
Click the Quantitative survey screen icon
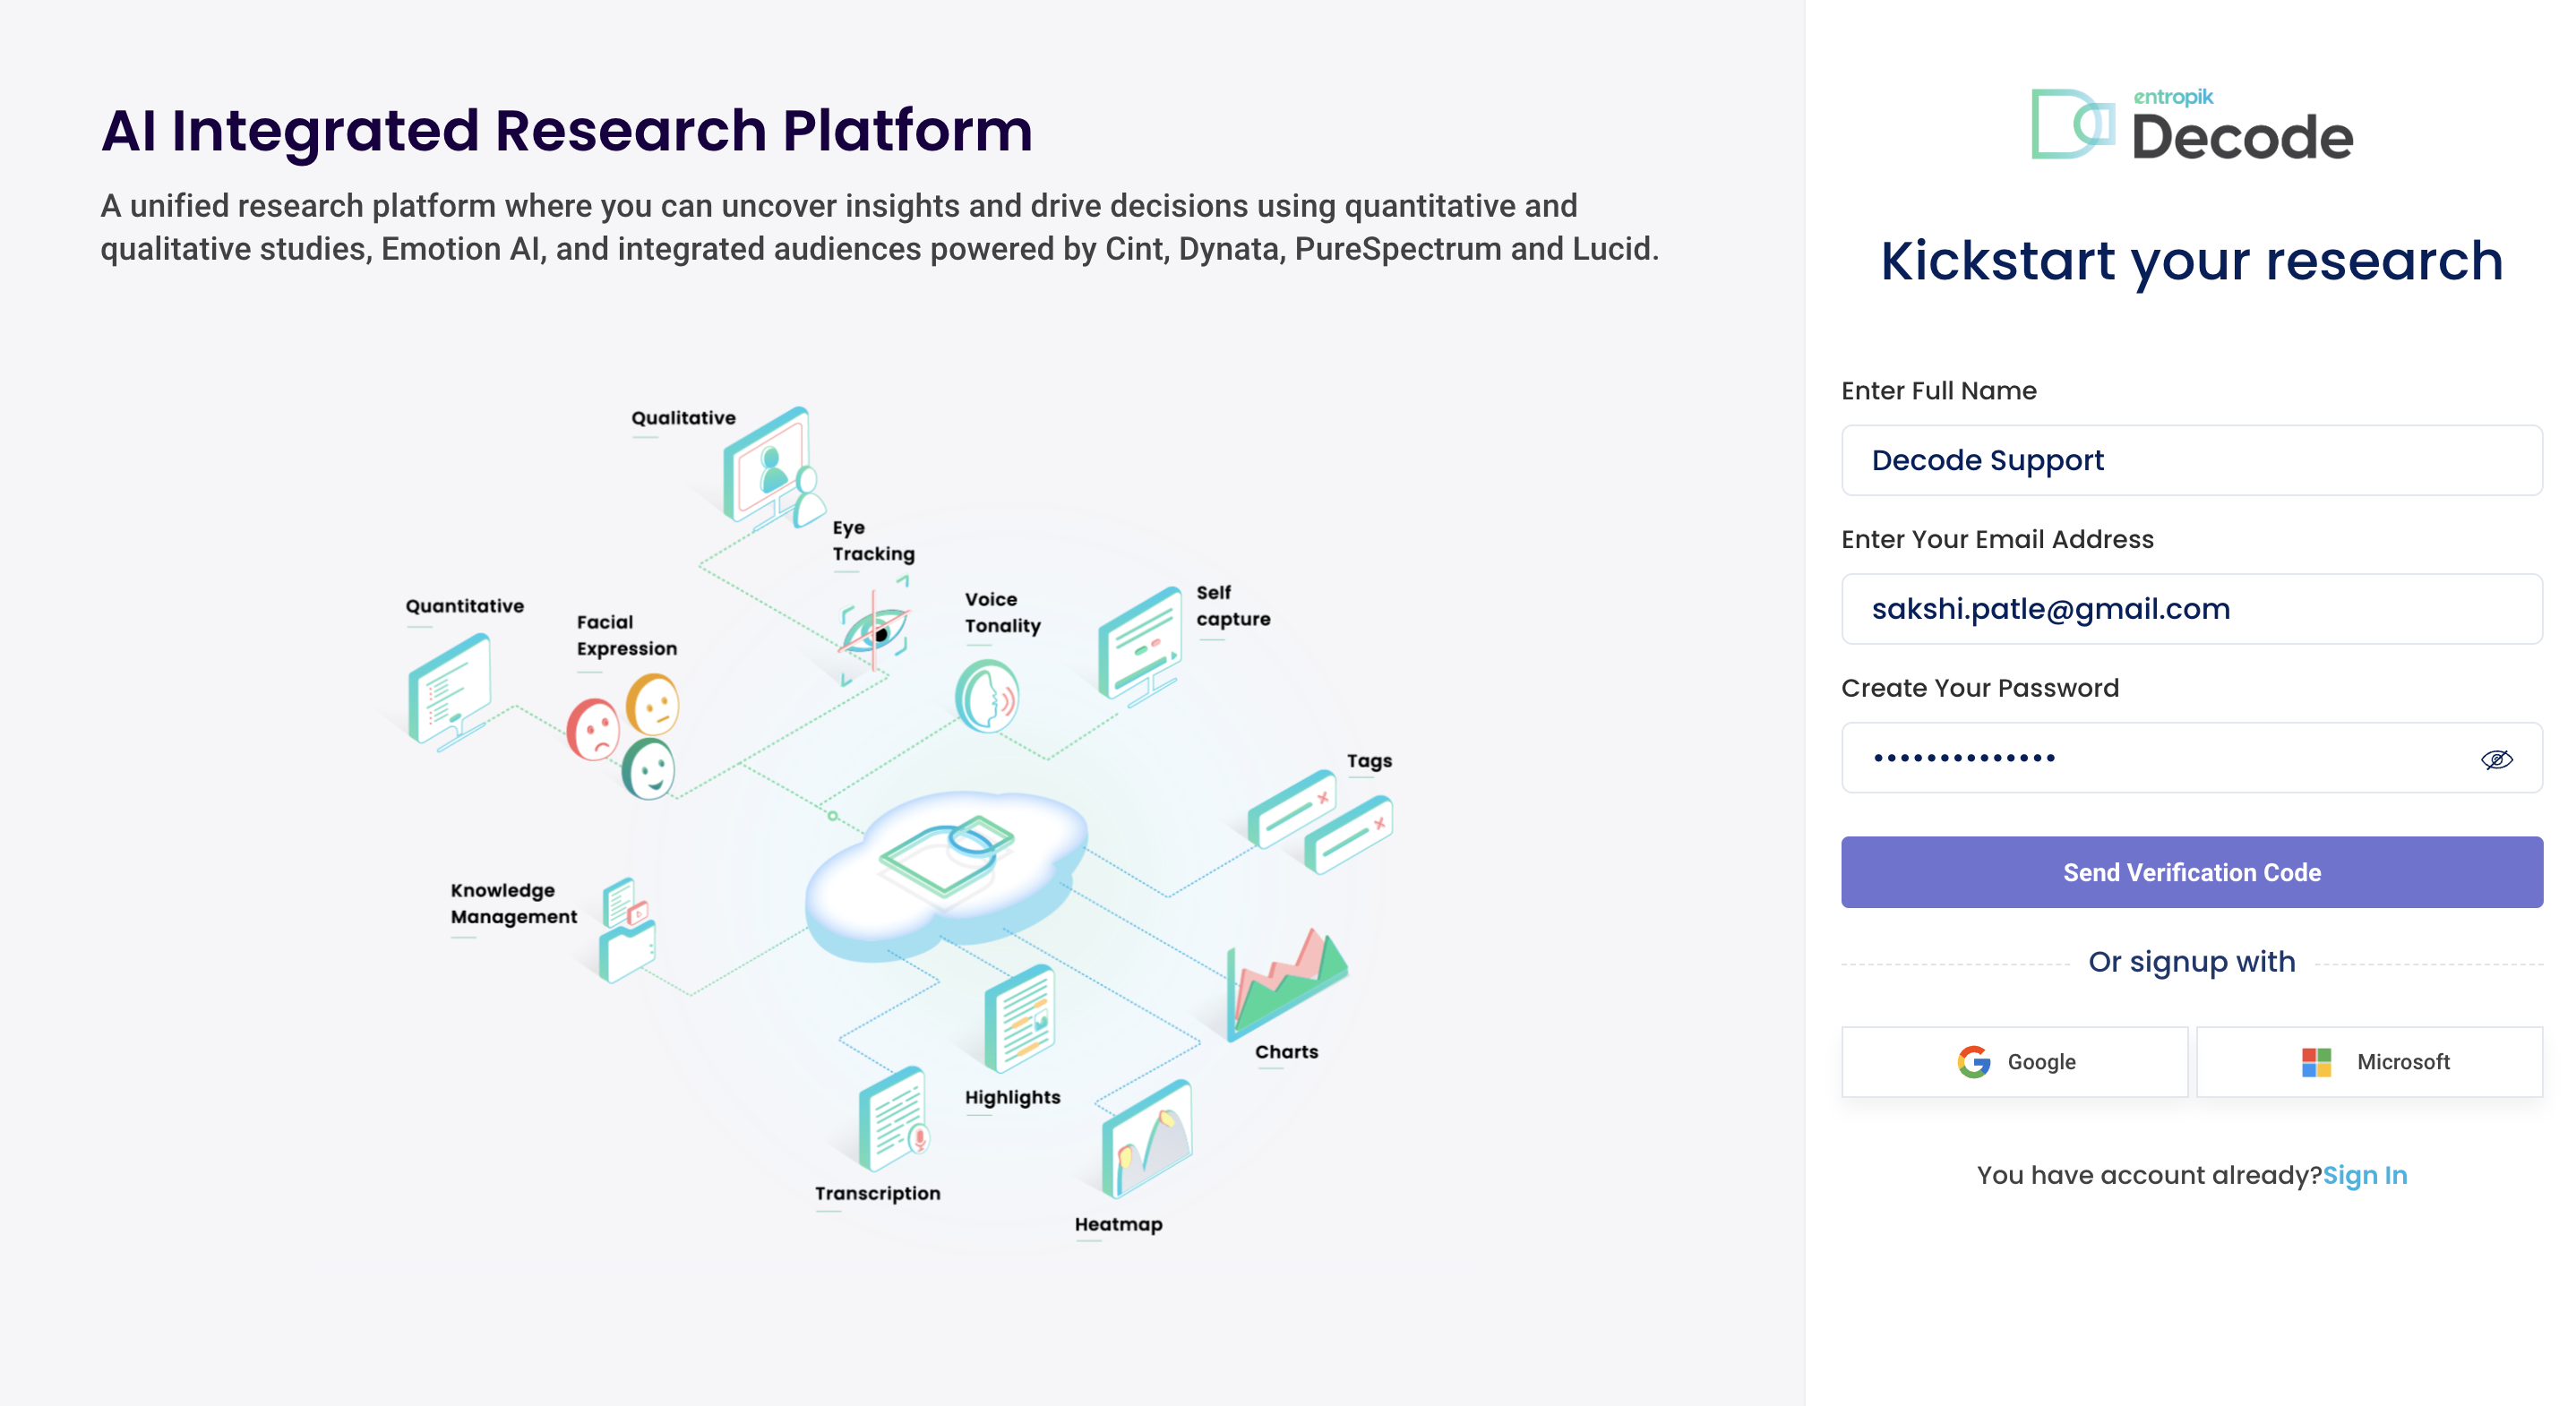(449, 692)
